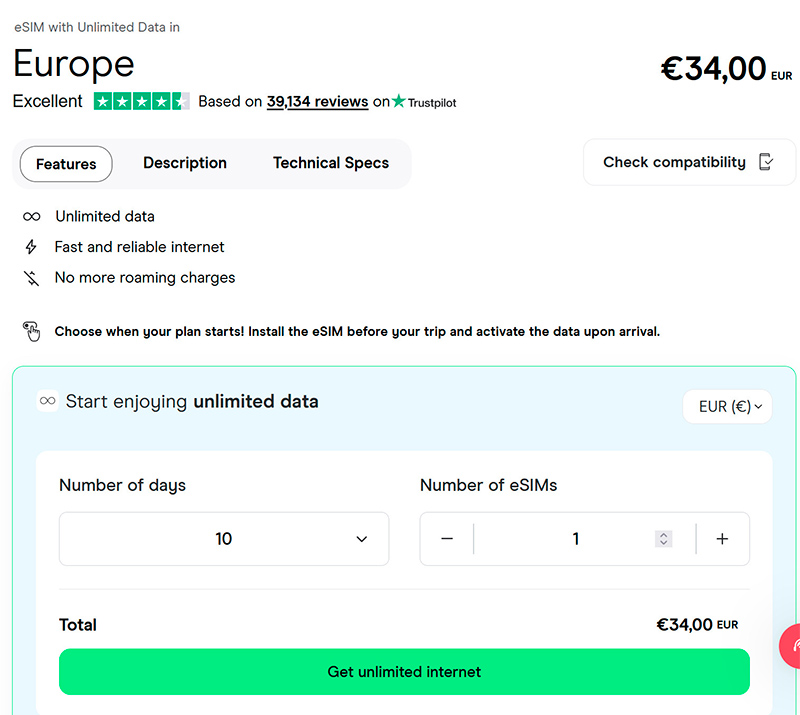Click the hand pointer plan start icon
Image resolution: width=800 pixels, height=715 pixels.
click(32, 331)
